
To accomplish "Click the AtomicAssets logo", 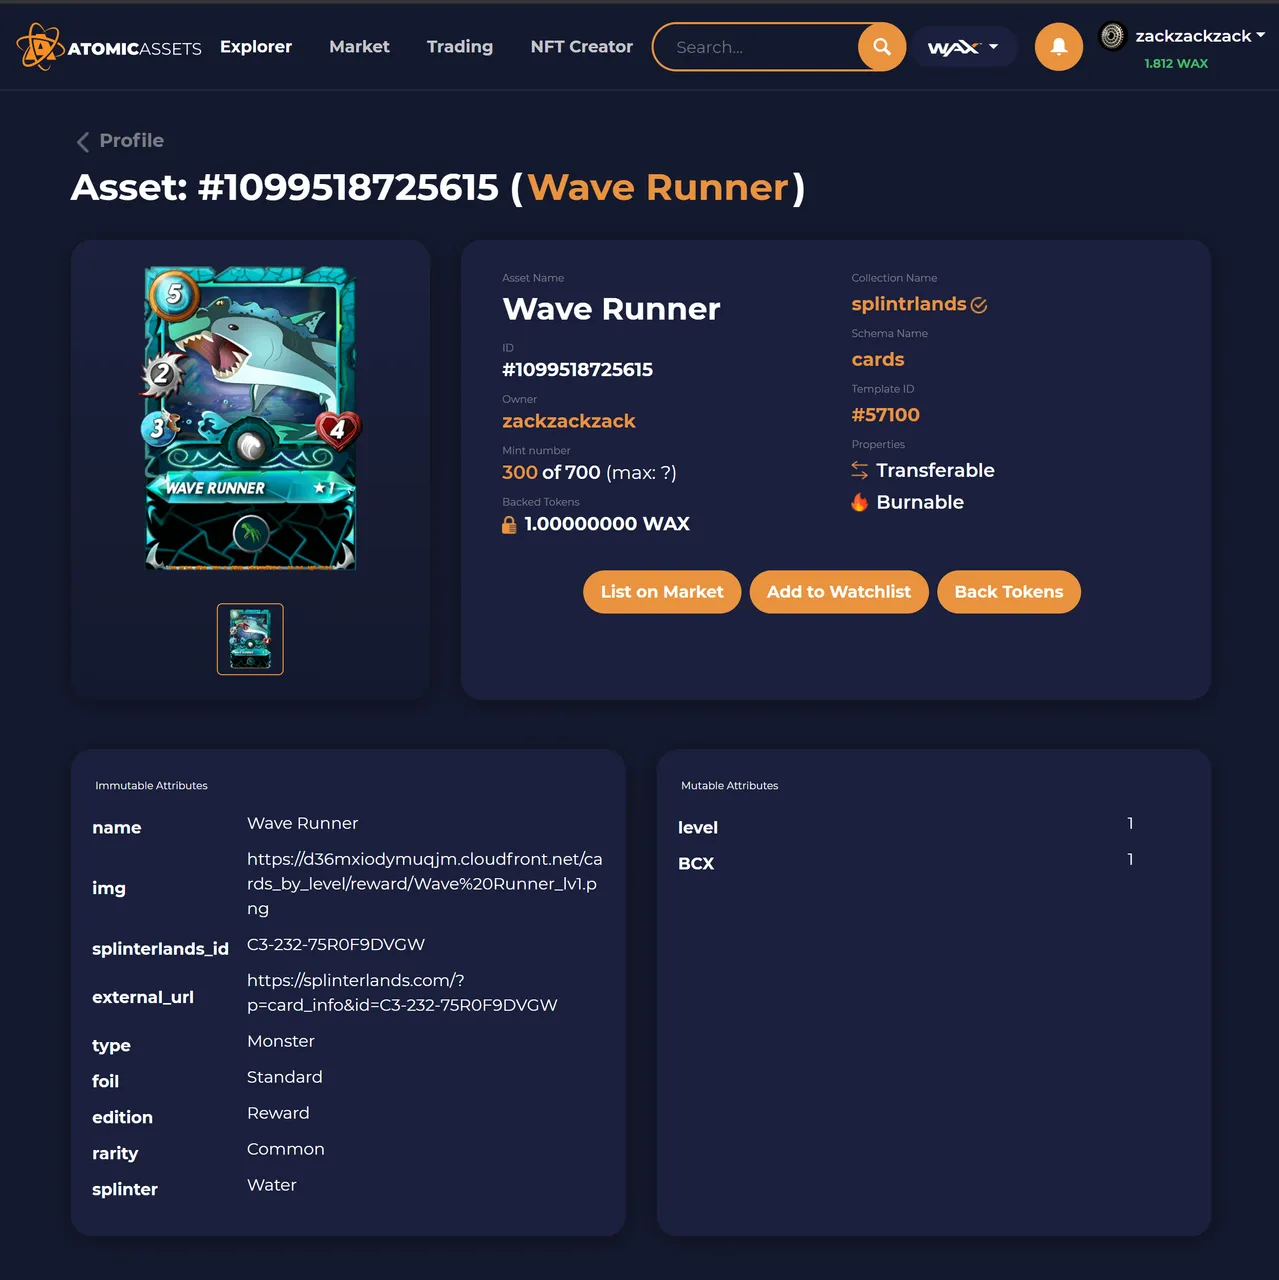I will (109, 47).
